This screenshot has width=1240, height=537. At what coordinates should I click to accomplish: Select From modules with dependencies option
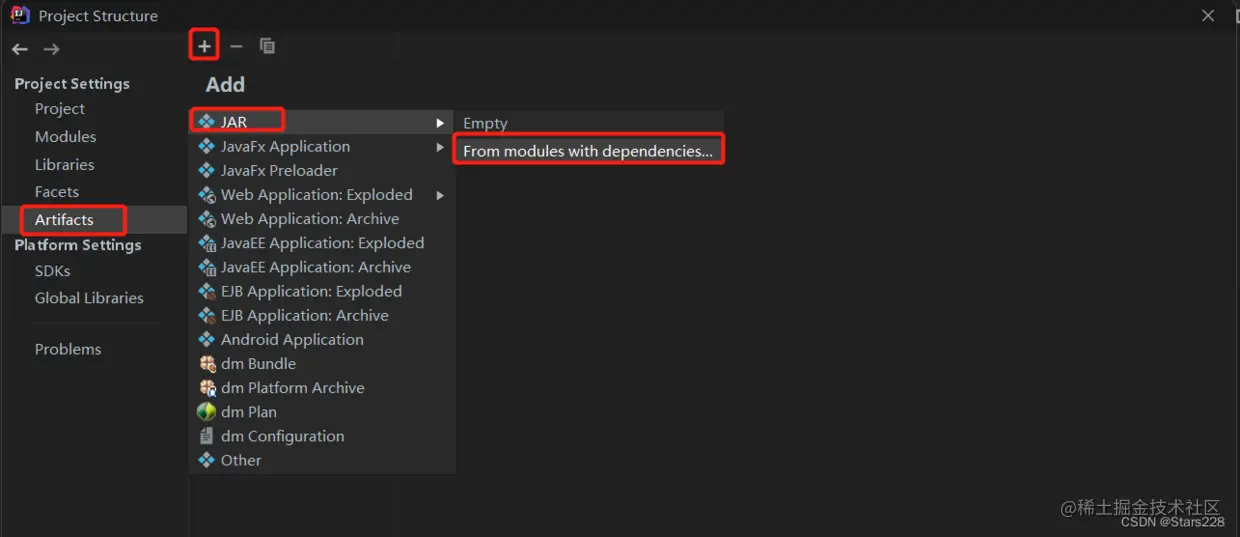pyautogui.click(x=588, y=151)
